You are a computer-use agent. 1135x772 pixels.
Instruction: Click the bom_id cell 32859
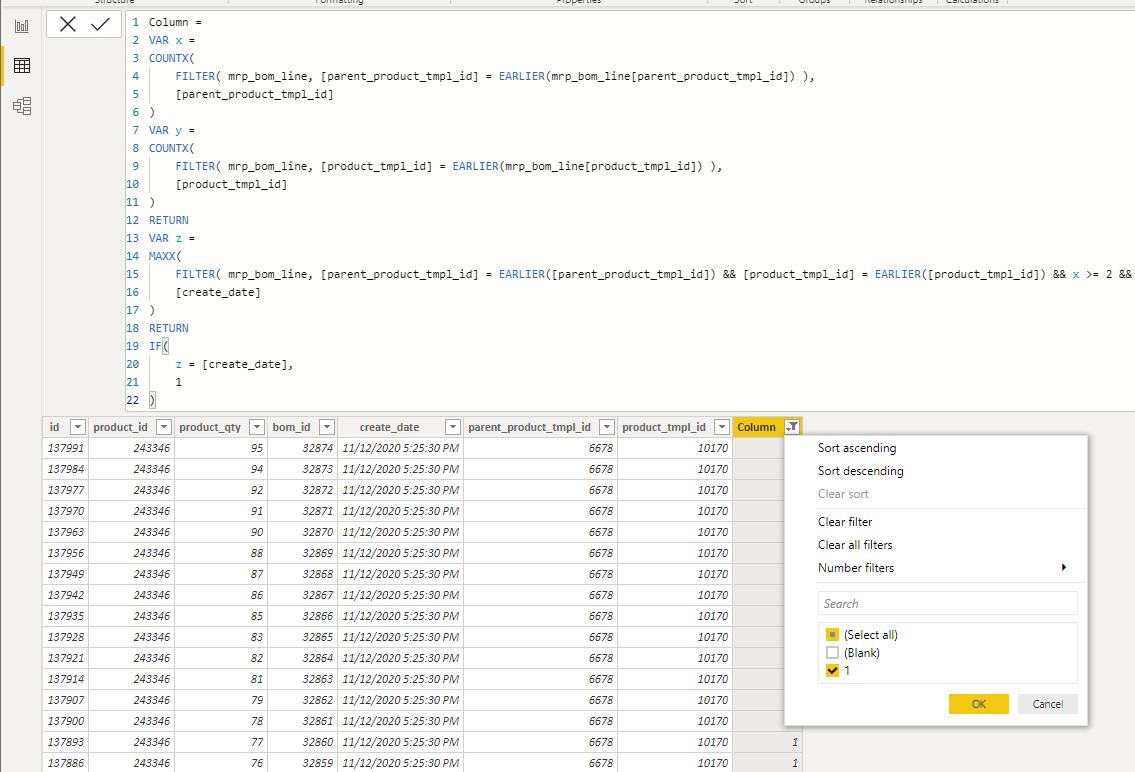point(303,763)
